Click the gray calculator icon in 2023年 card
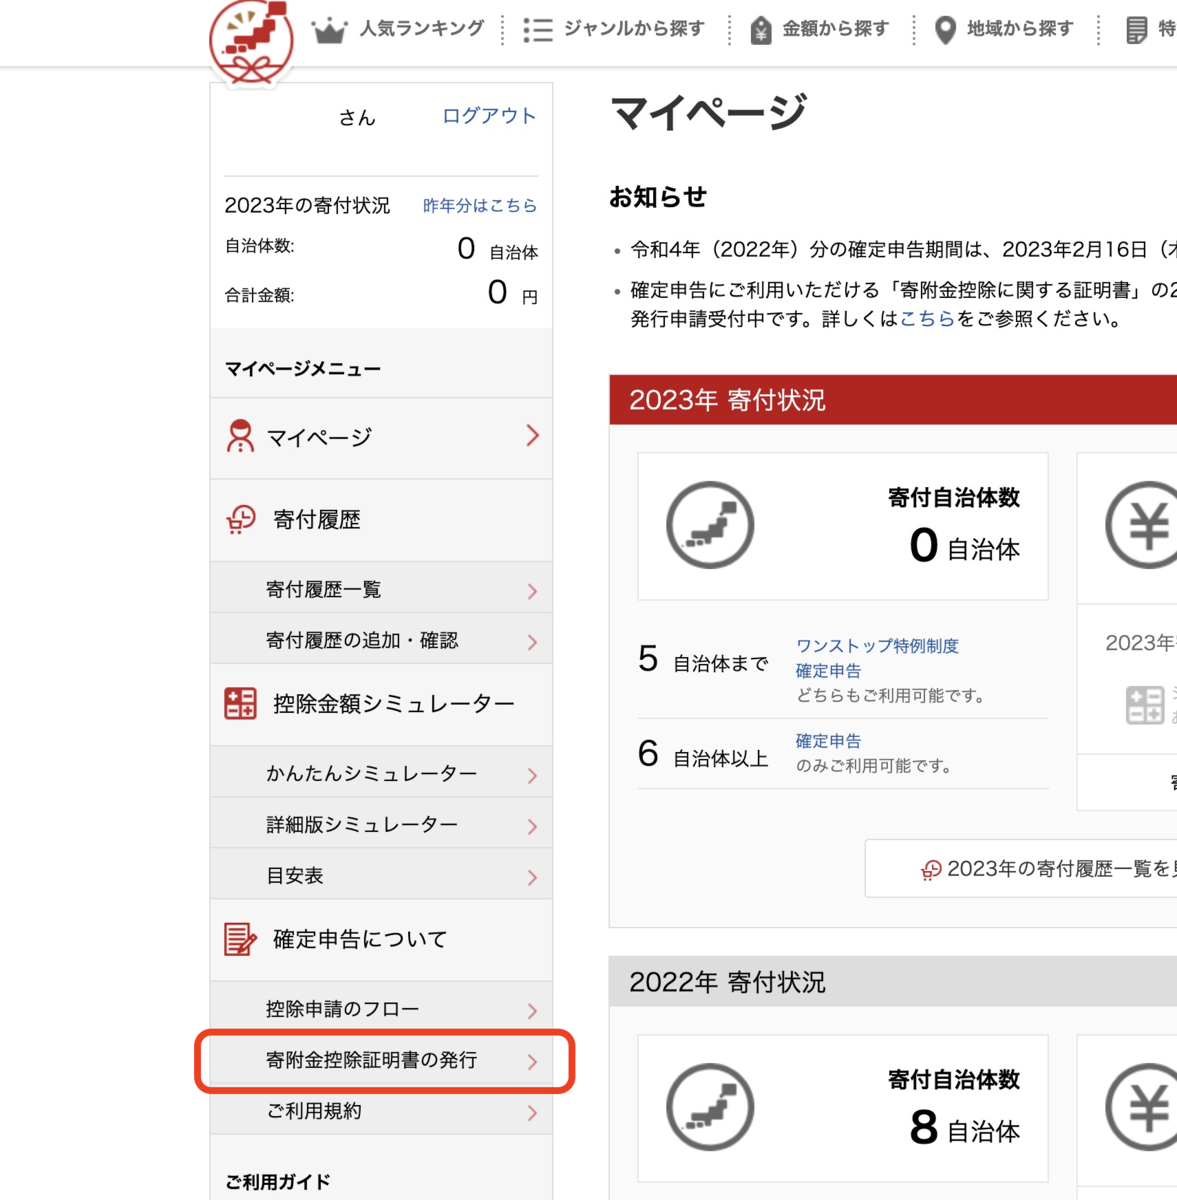 [x=1145, y=704]
